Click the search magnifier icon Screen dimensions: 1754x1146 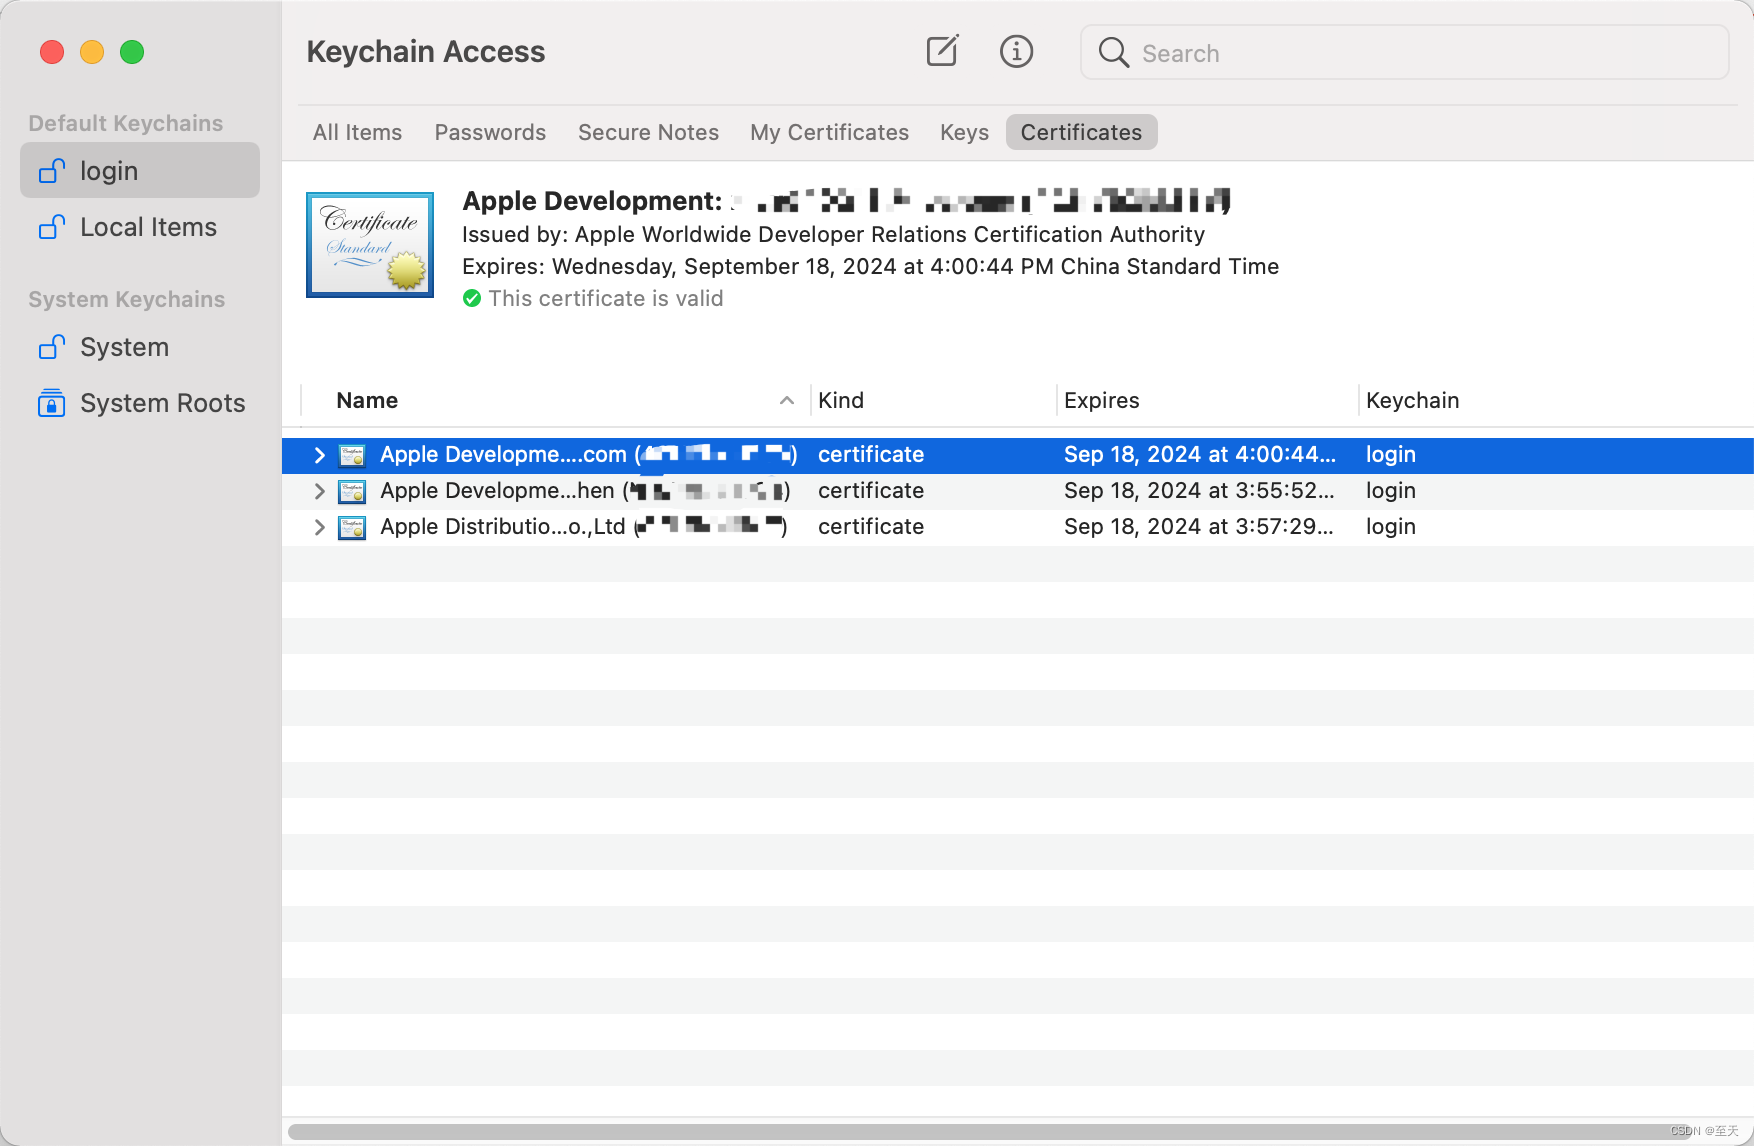click(x=1113, y=53)
